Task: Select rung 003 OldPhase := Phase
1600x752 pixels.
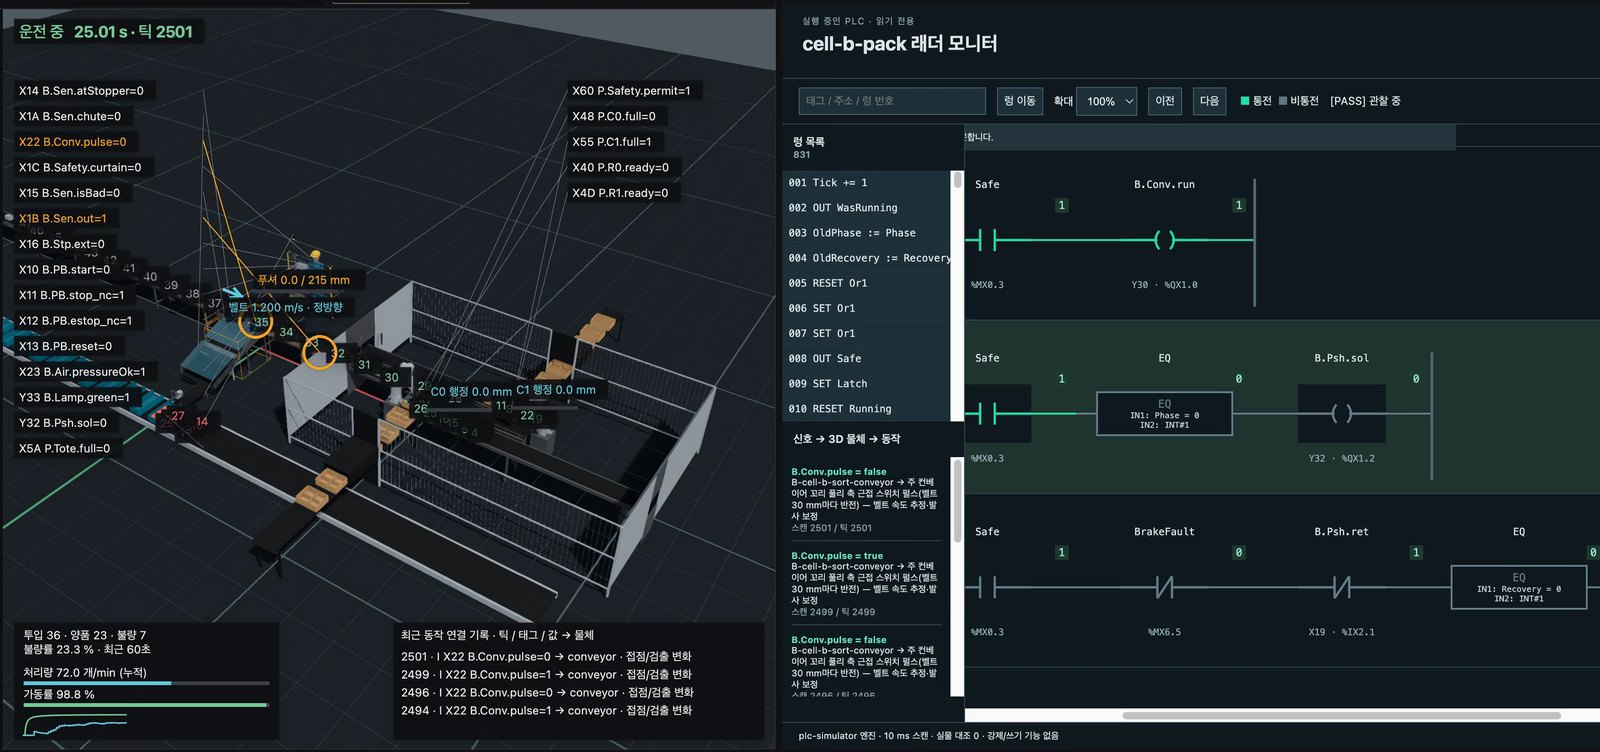Action: [x=866, y=233]
